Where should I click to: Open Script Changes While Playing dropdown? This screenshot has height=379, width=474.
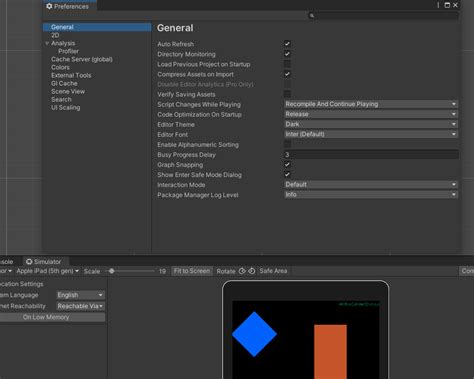[371, 104]
